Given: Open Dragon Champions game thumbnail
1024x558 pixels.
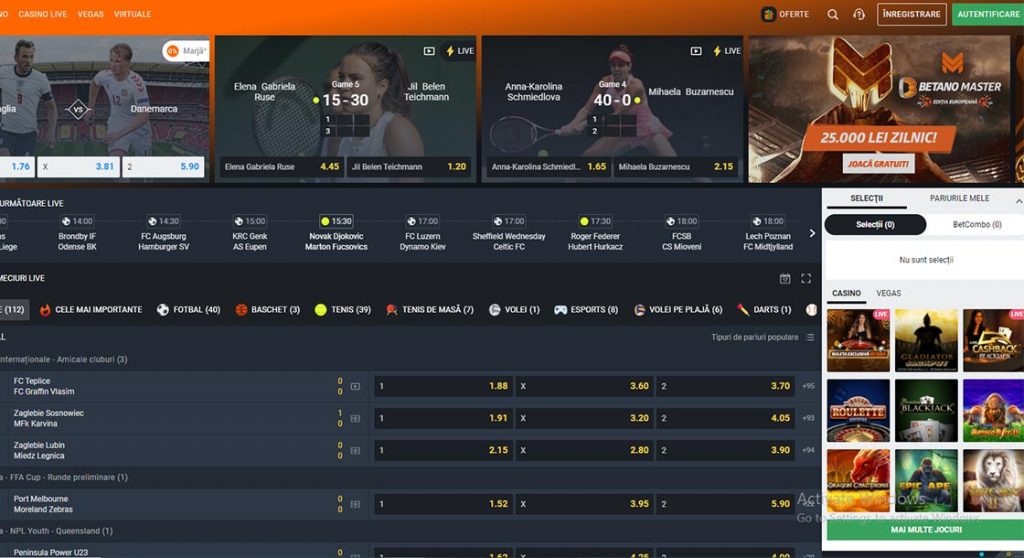Looking at the screenshot, I should (858, 480).
